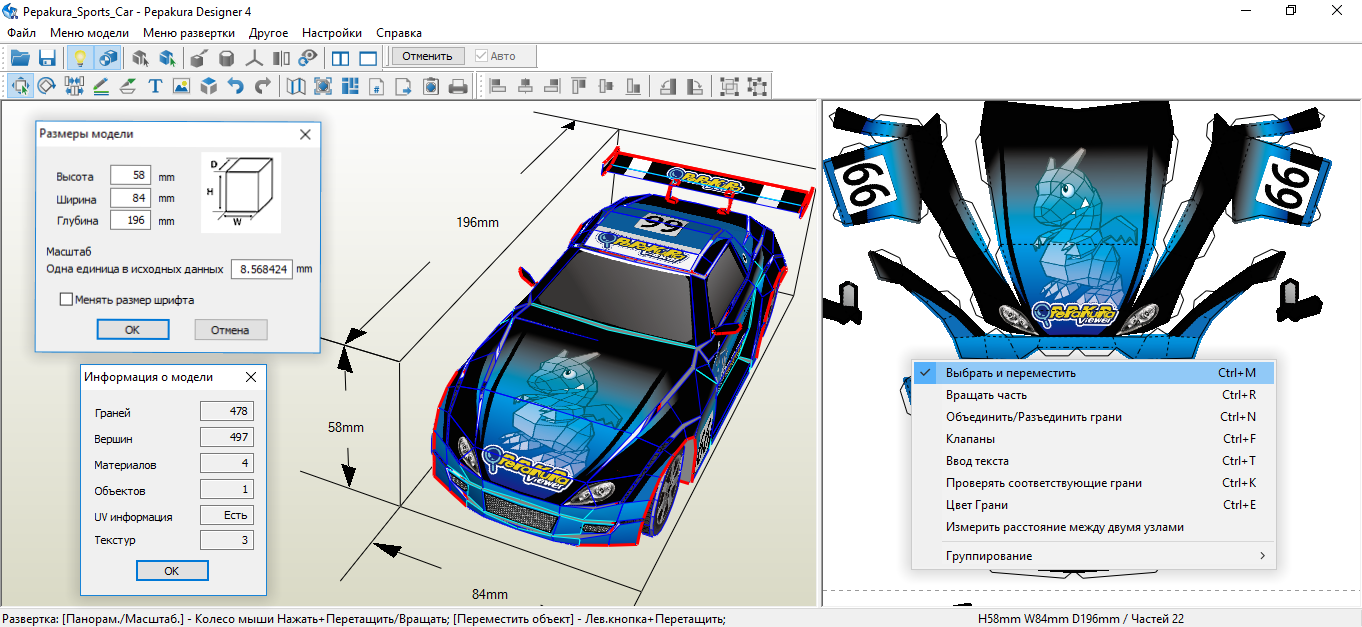The height and width of the screenshot is (627, 1362).
Task: Click the framed blue sphere icon
Action: 323,86
